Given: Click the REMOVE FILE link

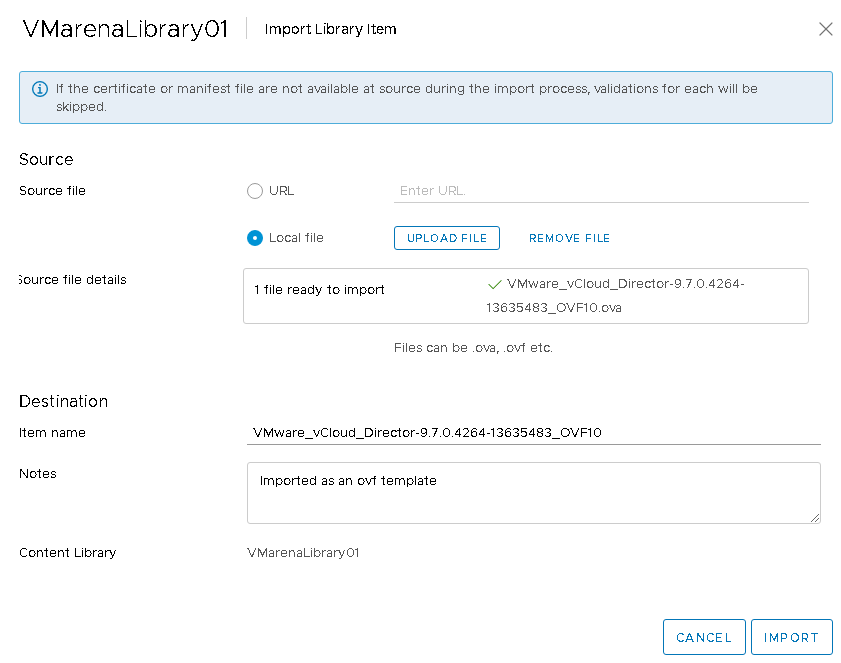Looking at the screenshot, I should (x=569, y=238).
